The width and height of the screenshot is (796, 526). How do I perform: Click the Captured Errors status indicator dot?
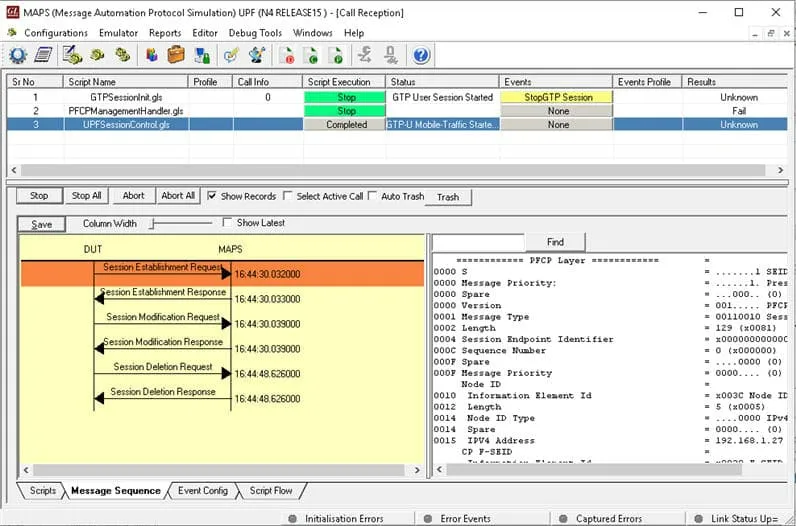[563, 518]
